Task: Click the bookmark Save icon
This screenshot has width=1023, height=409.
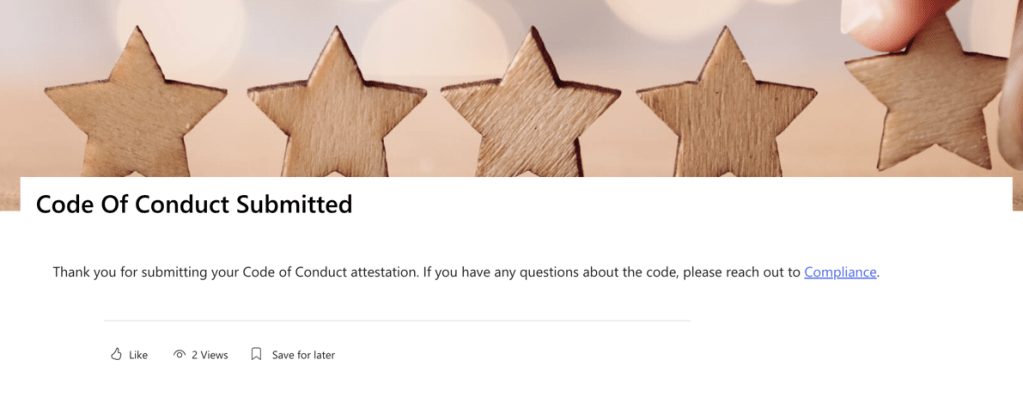Action: (x=256, y=354)
